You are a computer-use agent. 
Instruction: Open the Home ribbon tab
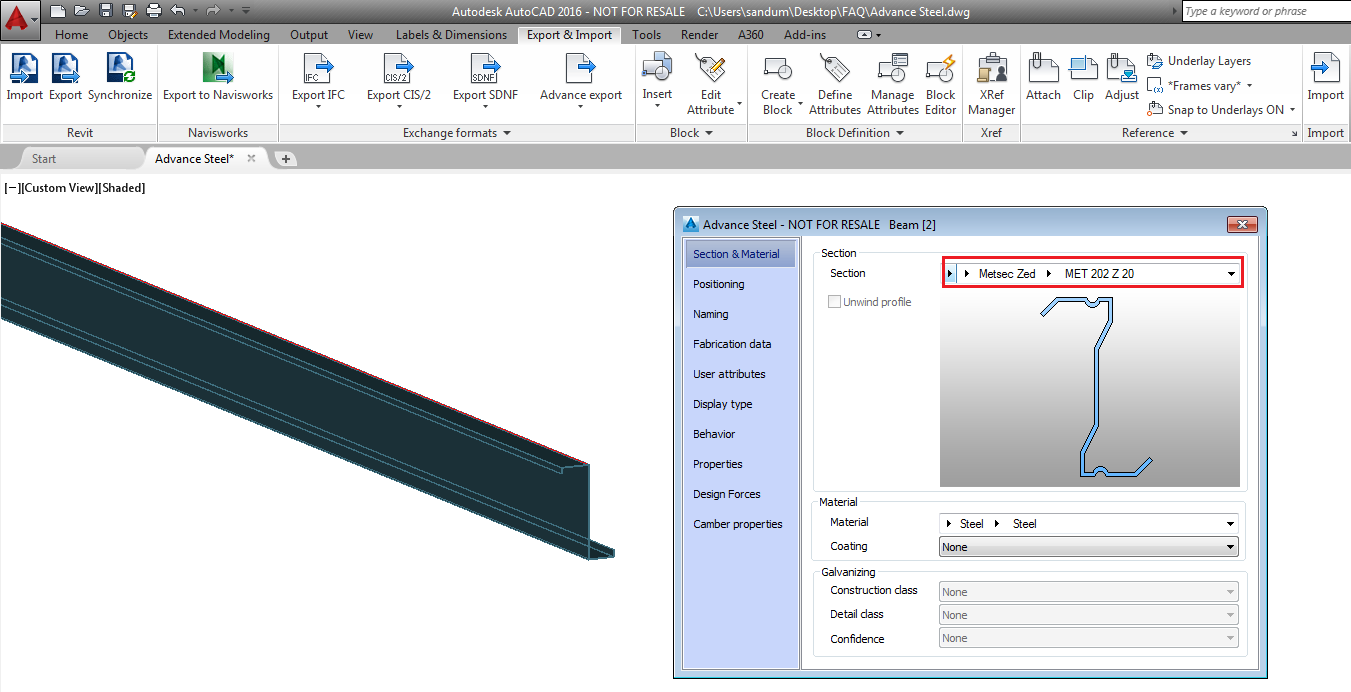pyautogui.click(x=72, y=35)
